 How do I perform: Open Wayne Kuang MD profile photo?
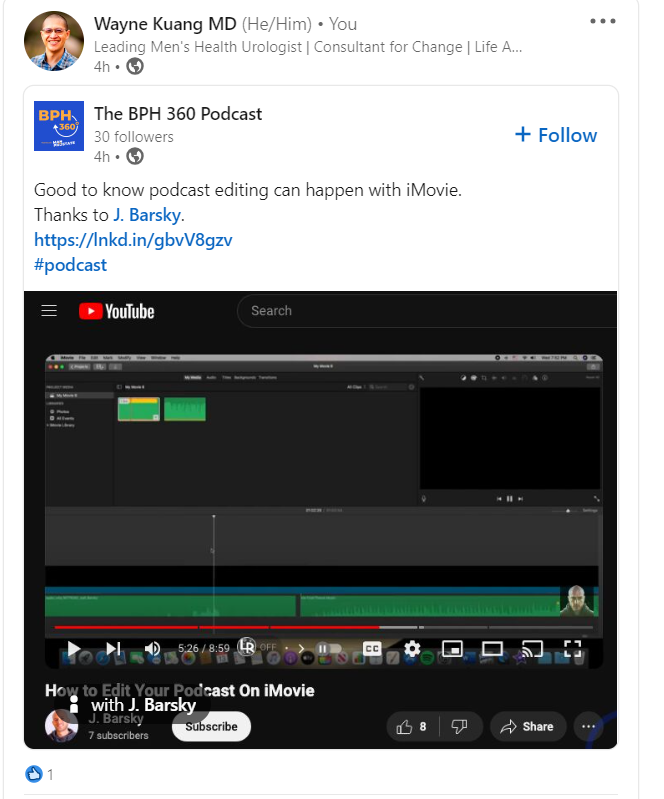tap(54, 41)
